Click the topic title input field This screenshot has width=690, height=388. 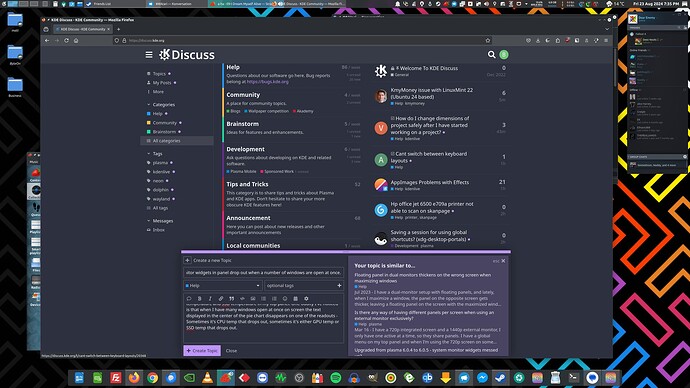point(263,273)
